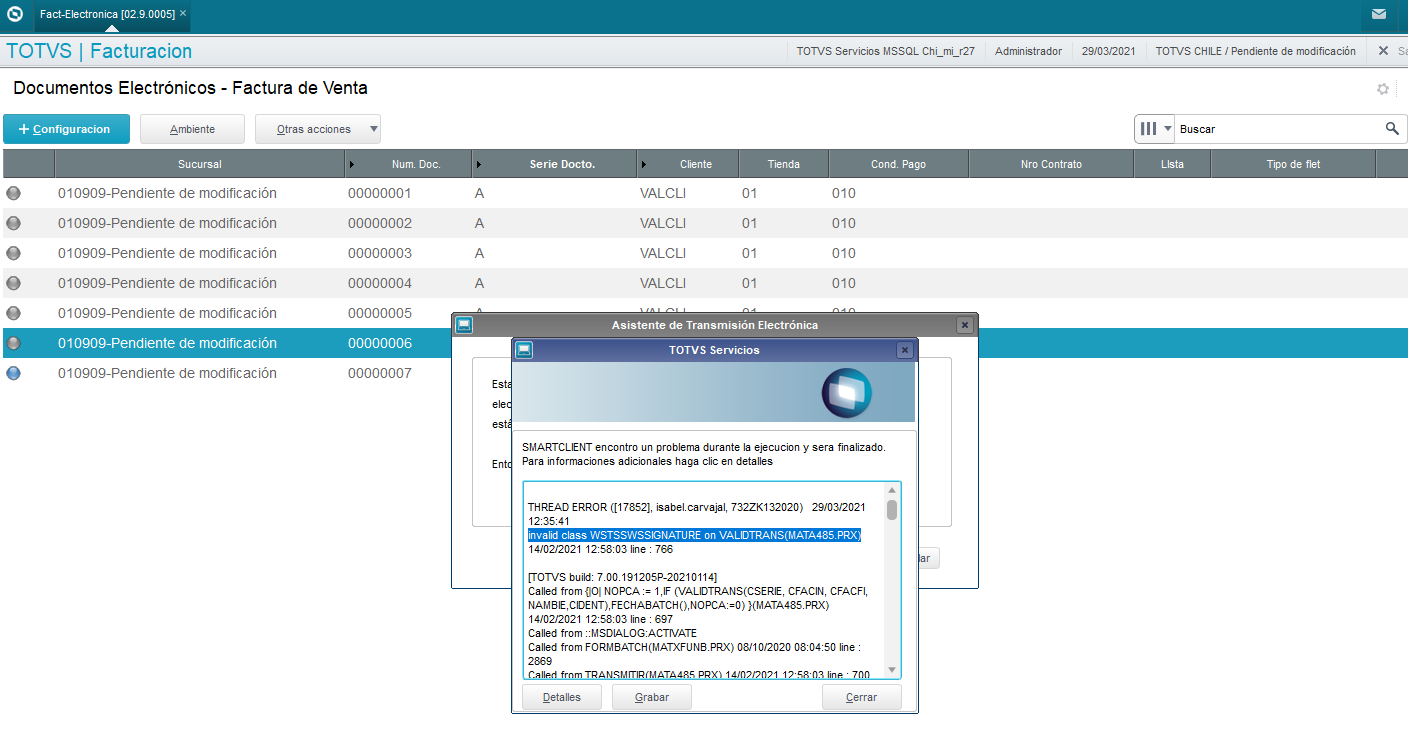
Task: Click Cond. Pago 010 in row 00000004
Action: click(844, 283)
